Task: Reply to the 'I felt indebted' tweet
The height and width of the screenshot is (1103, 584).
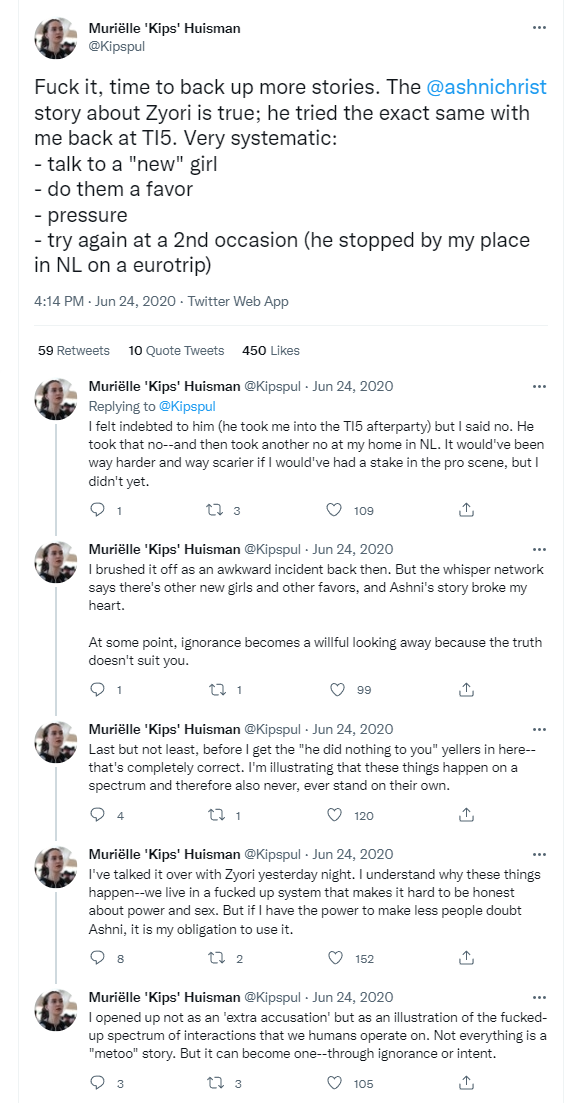Action: click(x=99, y=511)
